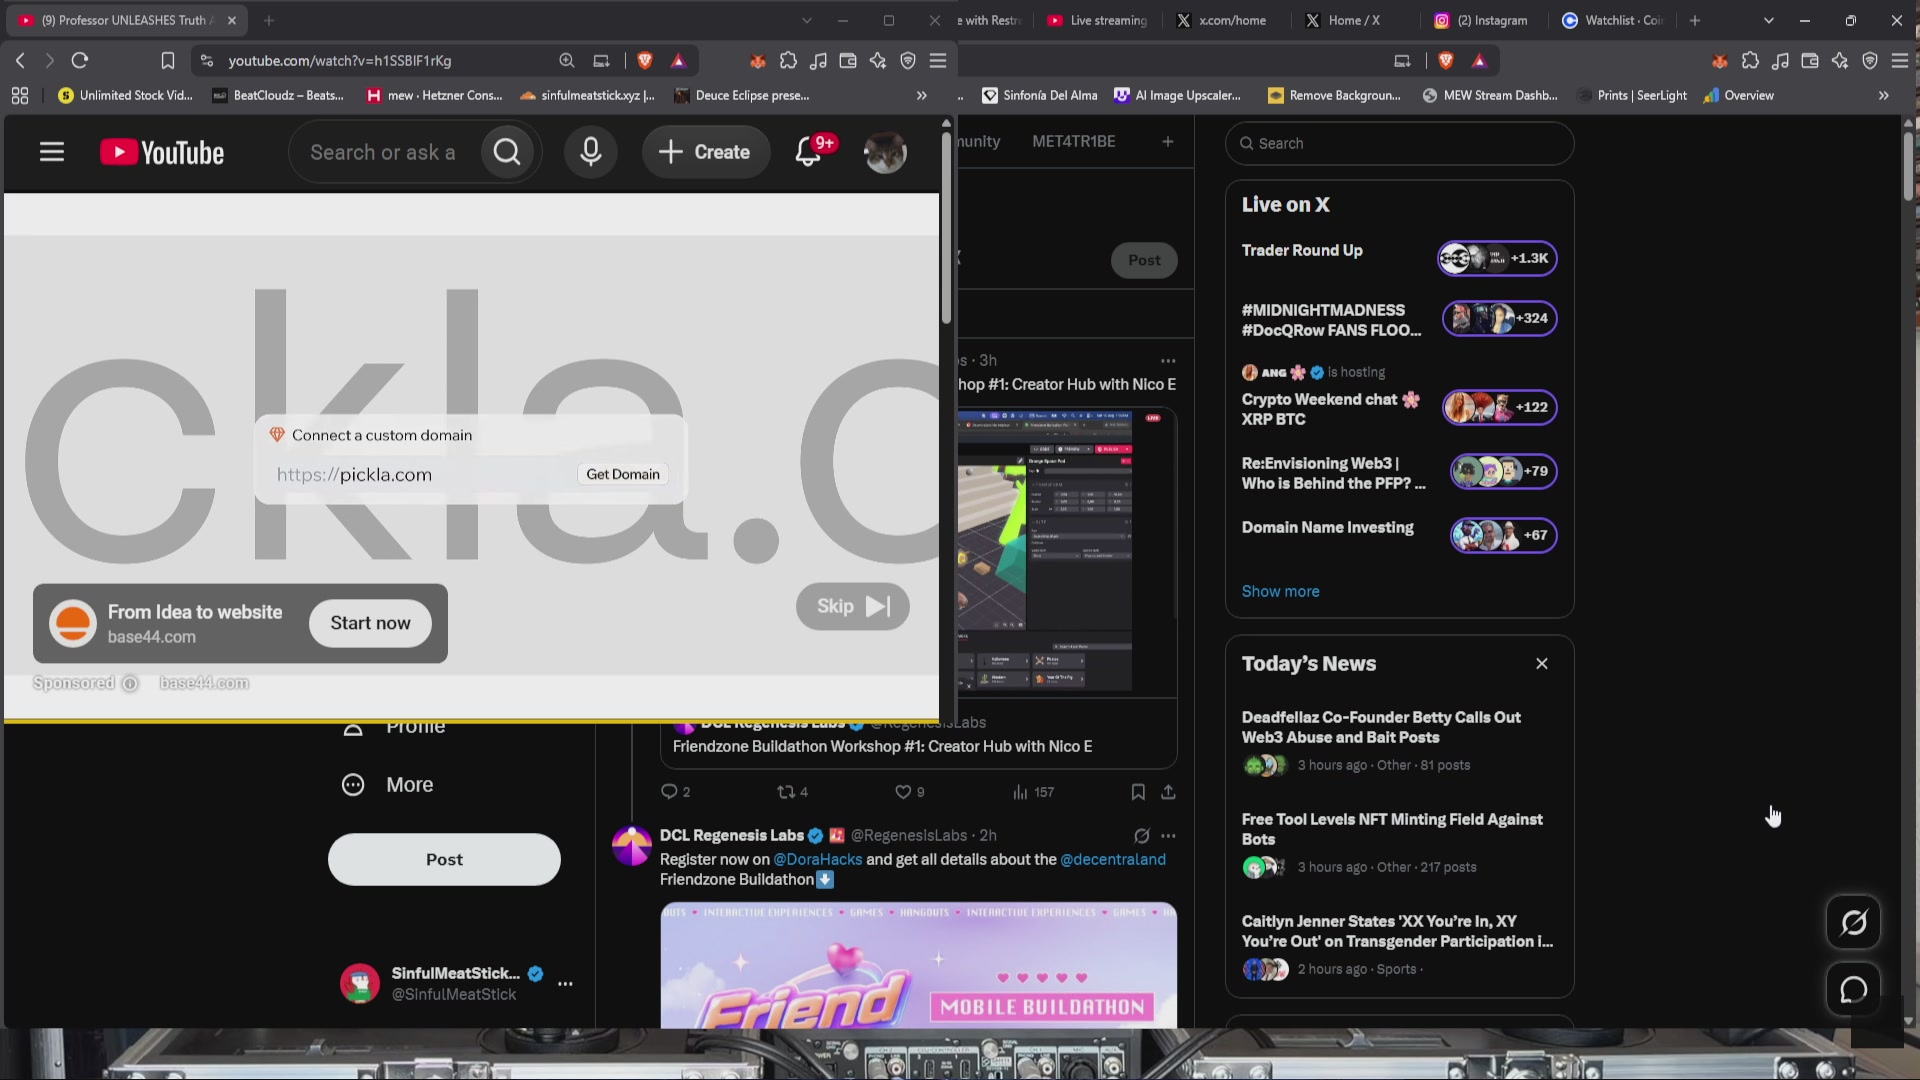Click the X Search input field
Screen dimensions: 1920x1080
tap(1399, 143)
